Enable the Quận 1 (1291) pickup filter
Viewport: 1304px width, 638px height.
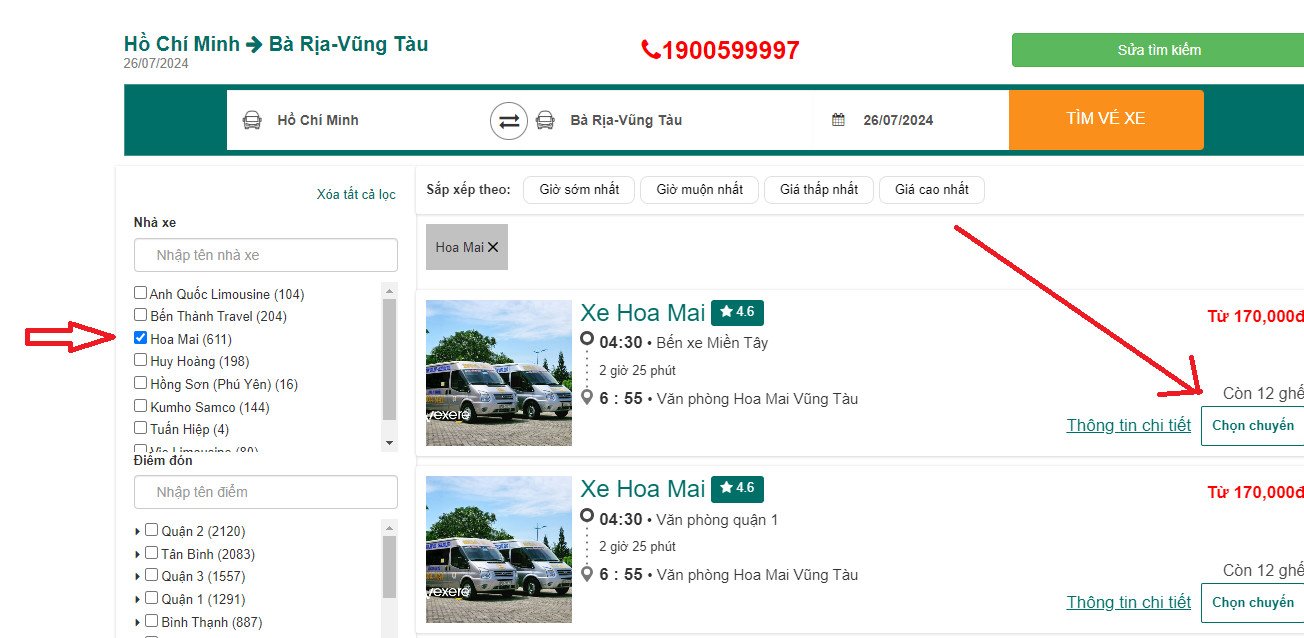point(152,598)
